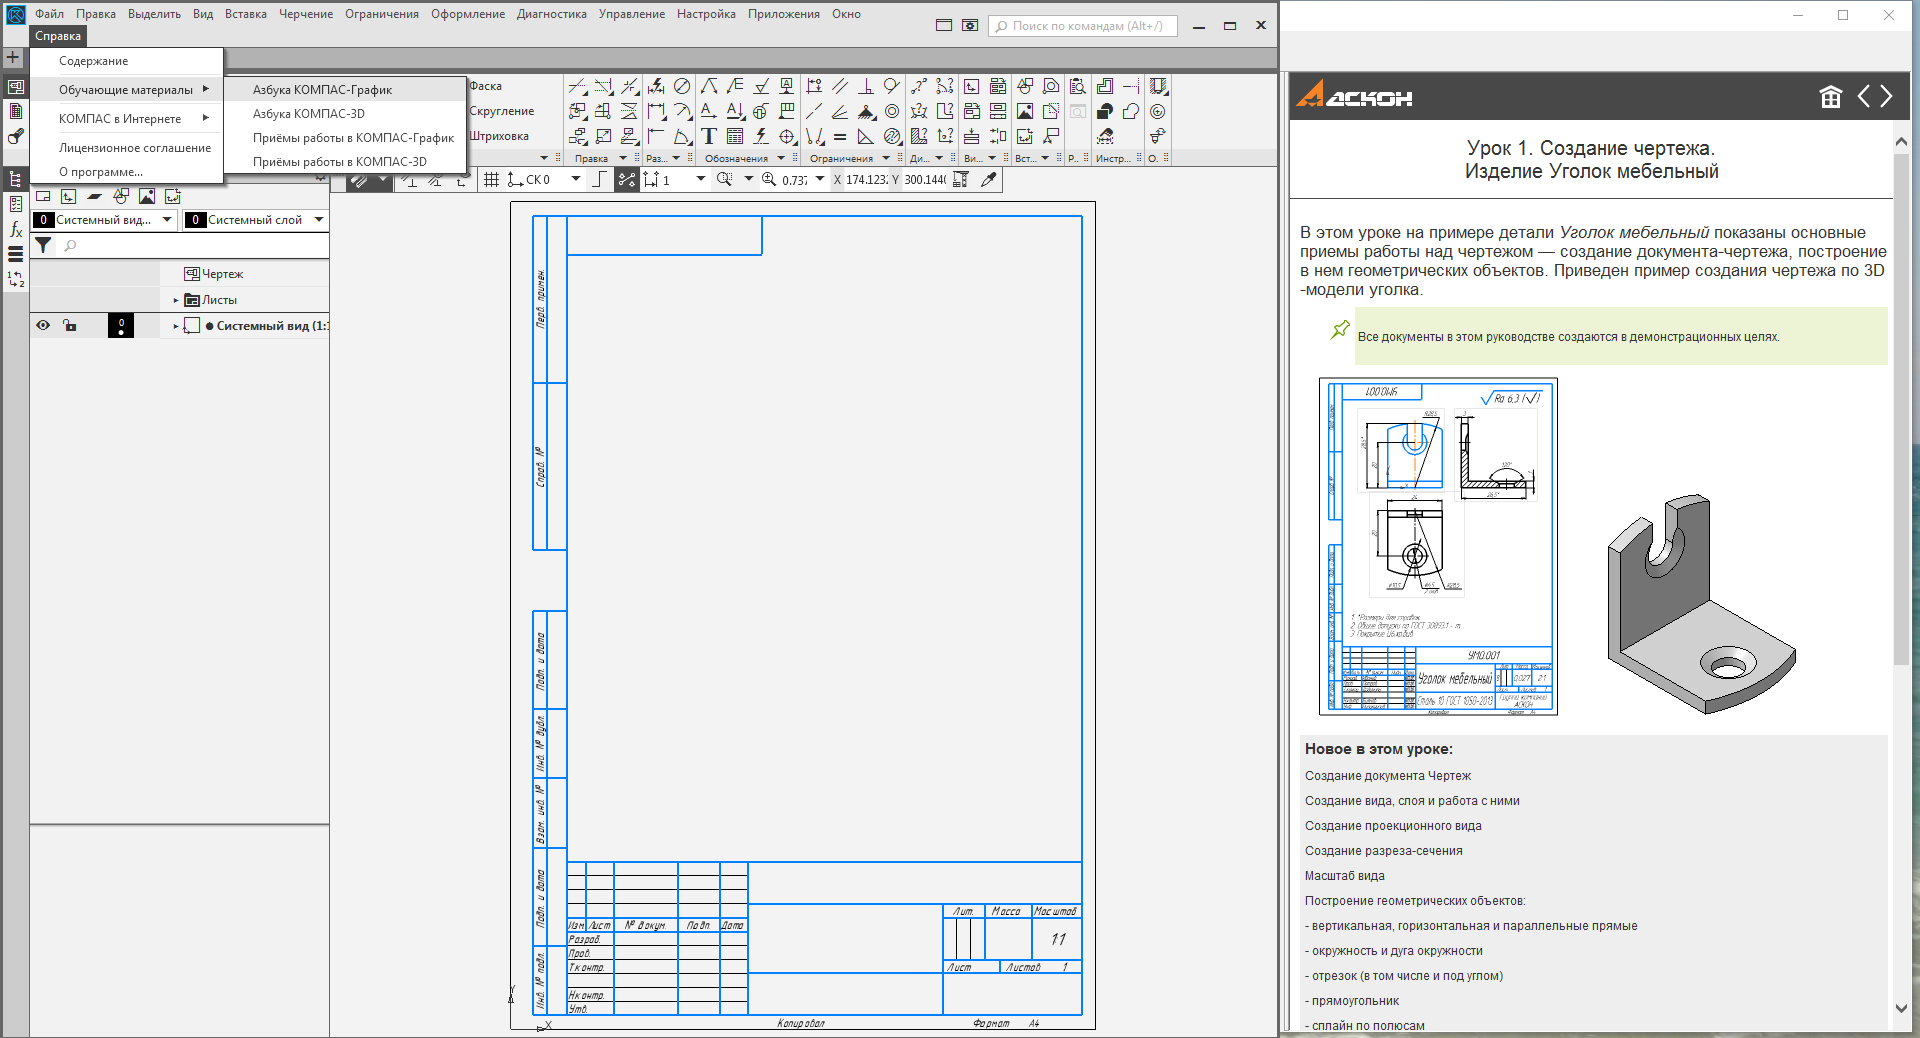Click the rounding settings icon near coordinates
Viewport: 1920px width, 1038px height.
(x=961, y=180)
